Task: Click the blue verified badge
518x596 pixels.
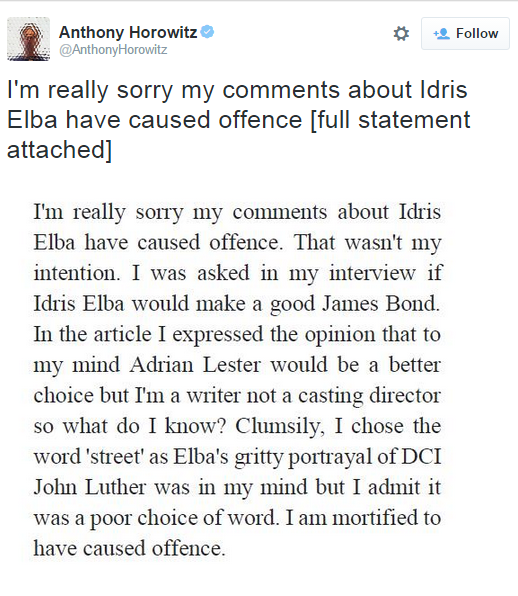Action: tap(208, 32)
